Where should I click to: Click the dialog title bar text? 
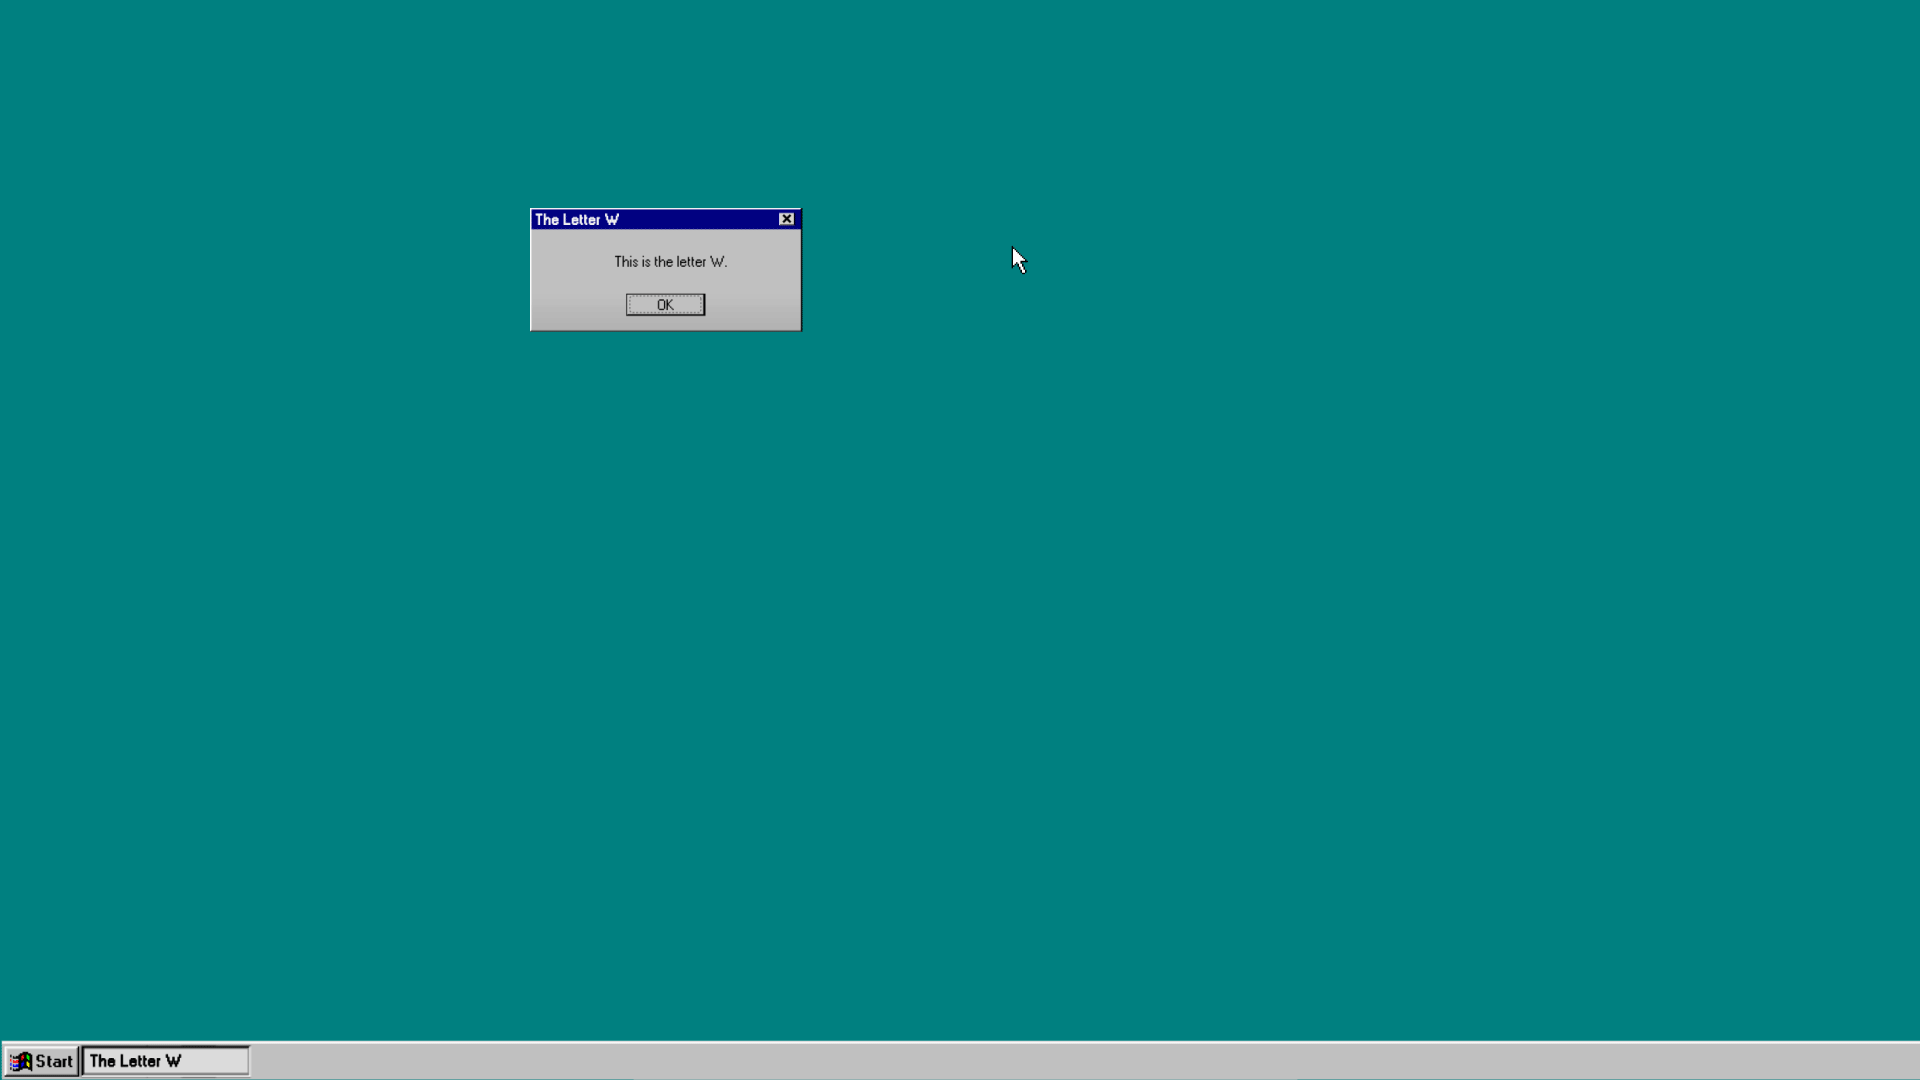coord(577,220)
